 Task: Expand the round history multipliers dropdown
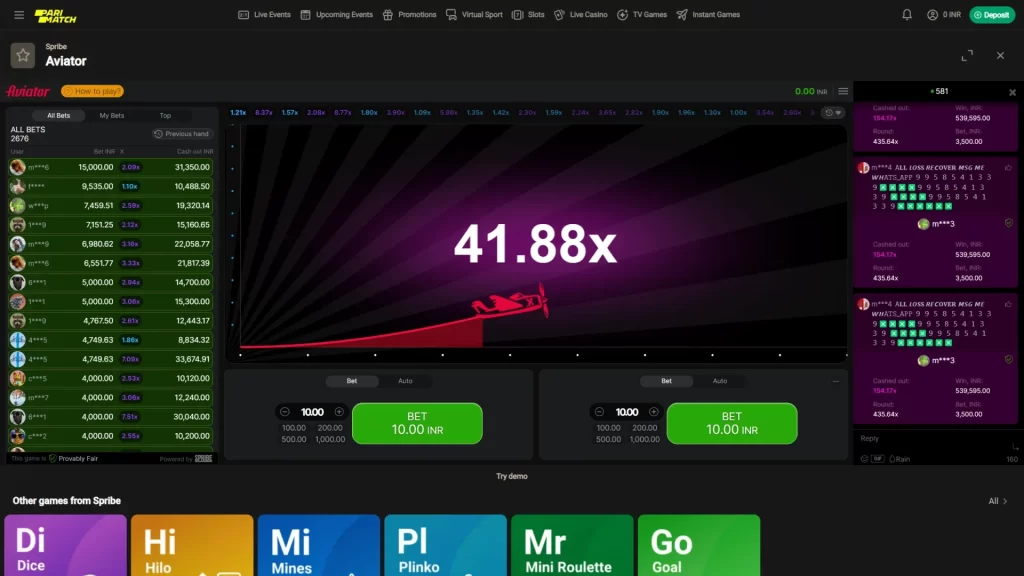coord(832,113)
